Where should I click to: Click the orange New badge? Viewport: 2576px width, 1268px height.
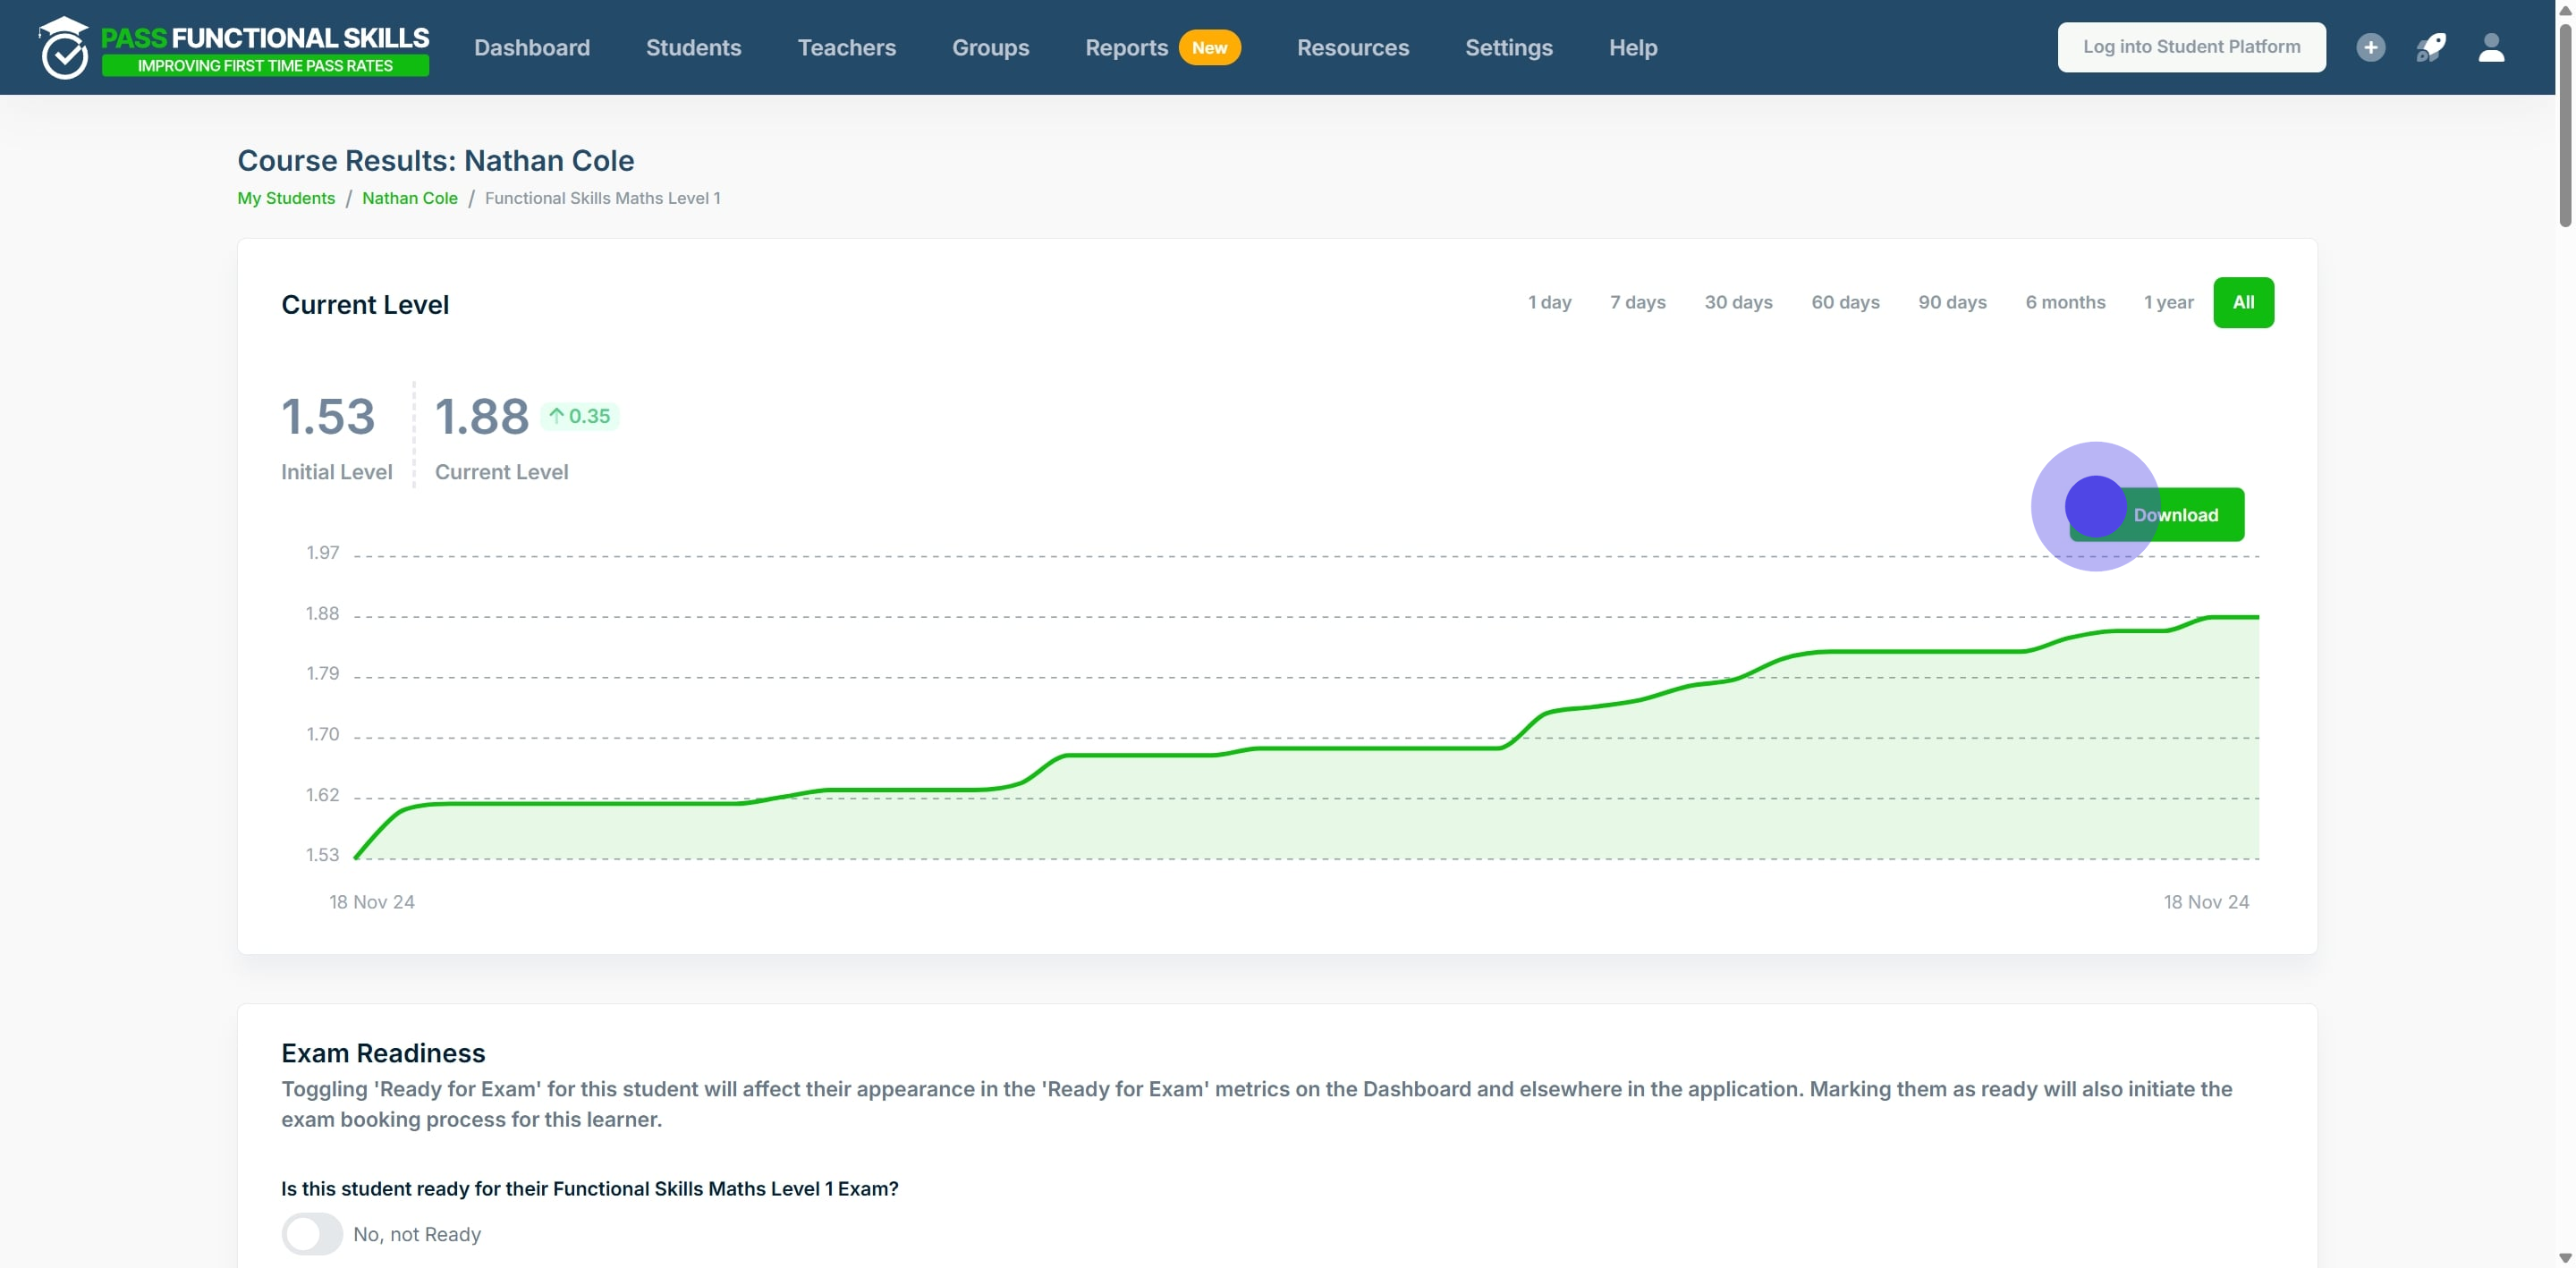(1209, 47)
